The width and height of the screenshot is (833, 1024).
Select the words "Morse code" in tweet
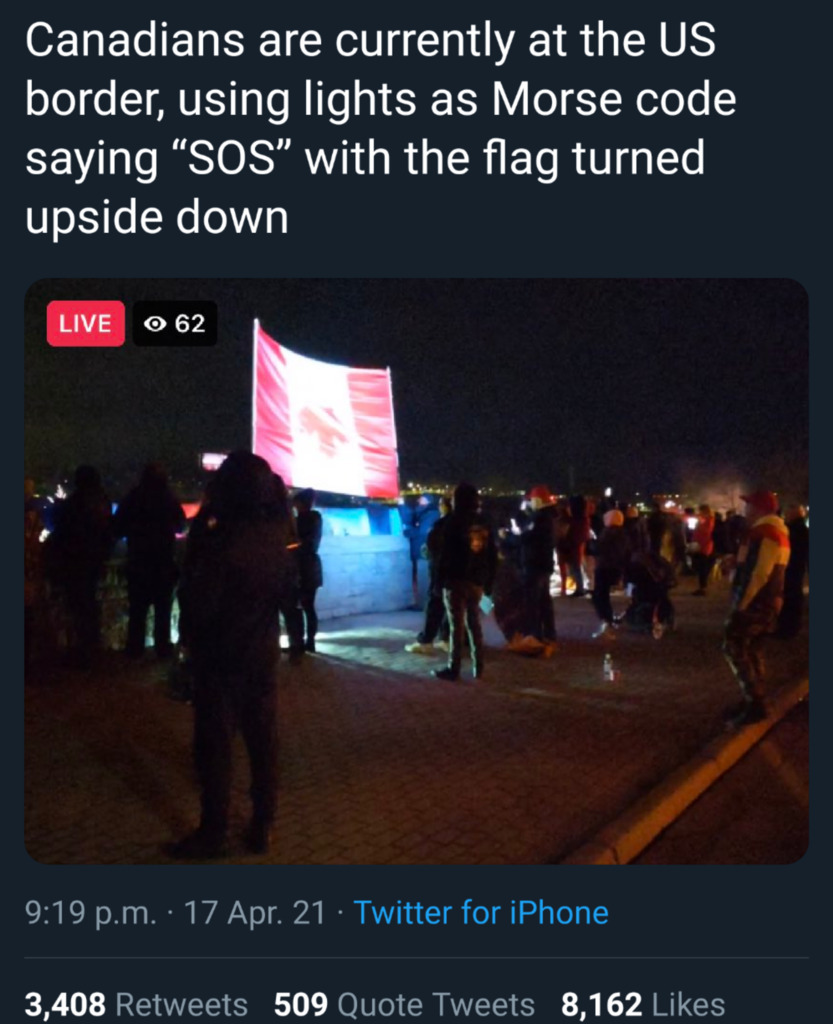614,99
